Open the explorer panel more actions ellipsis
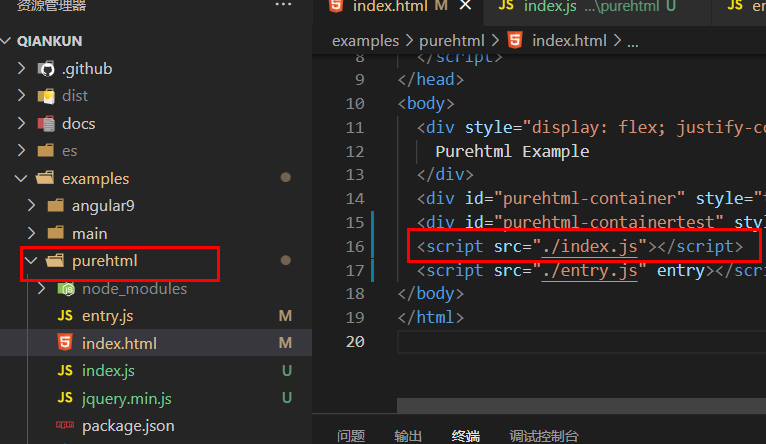Screen dimensions: 766x444 (283, 5)
